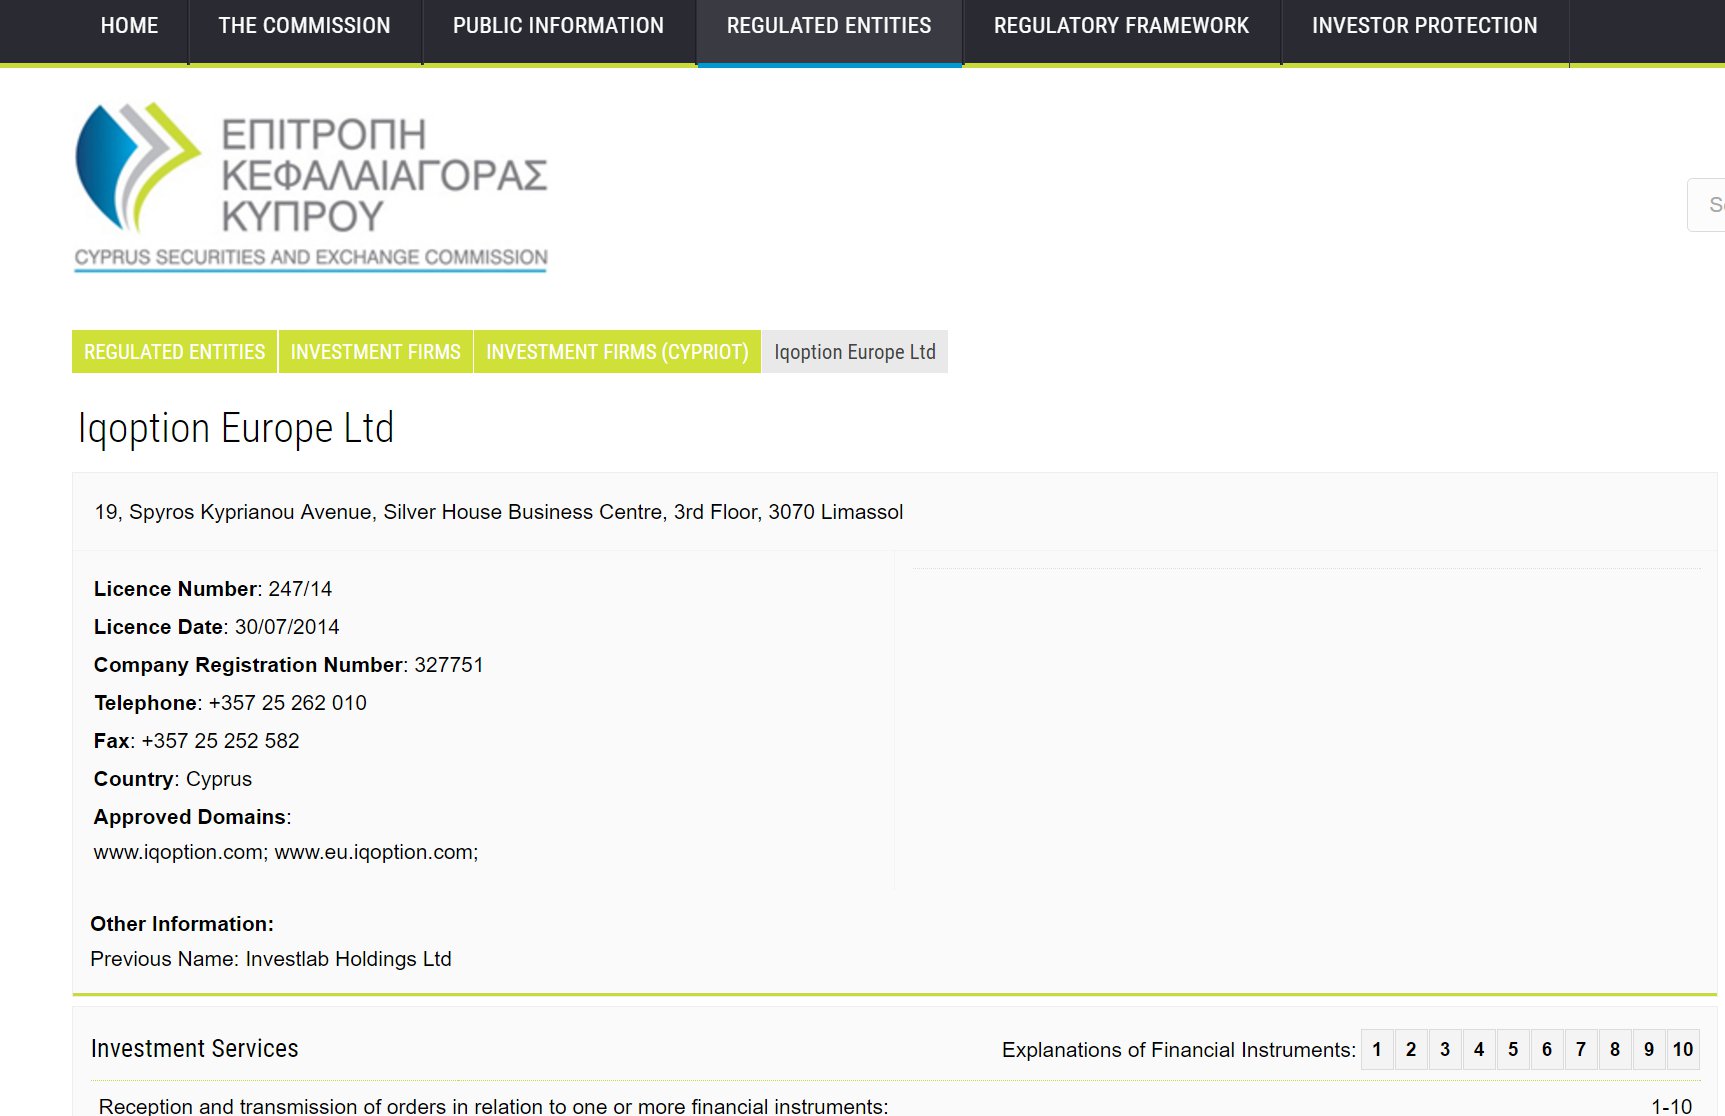
Task: Click the Licence Number 247/14 text
Action: pos(213,589)
